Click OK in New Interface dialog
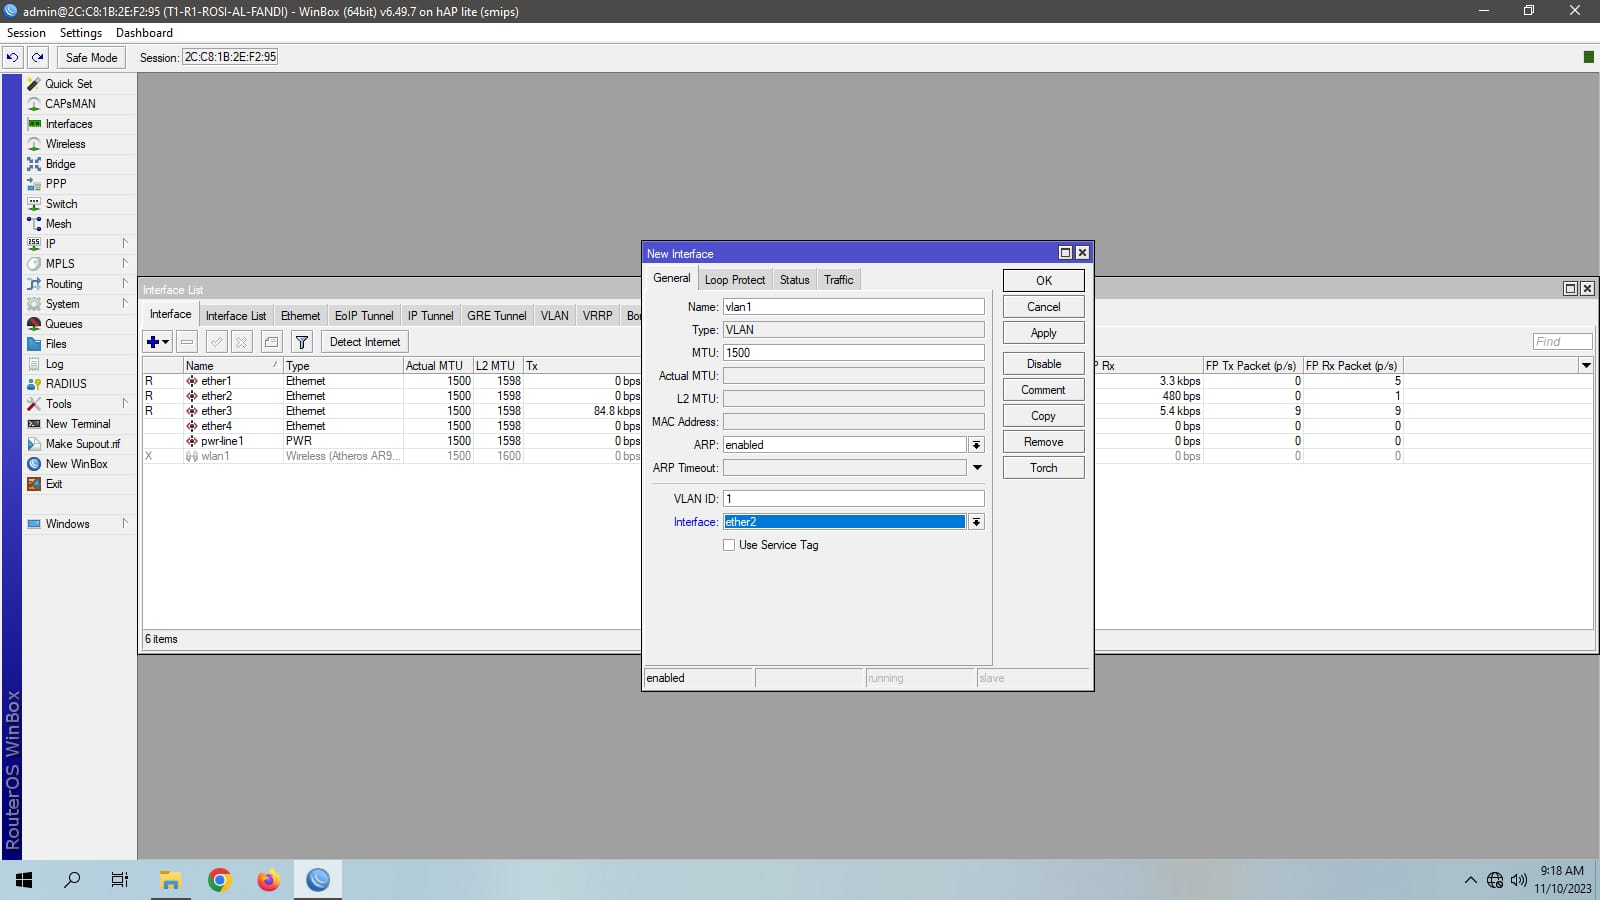1600x900 pixels. point(1044,281)
